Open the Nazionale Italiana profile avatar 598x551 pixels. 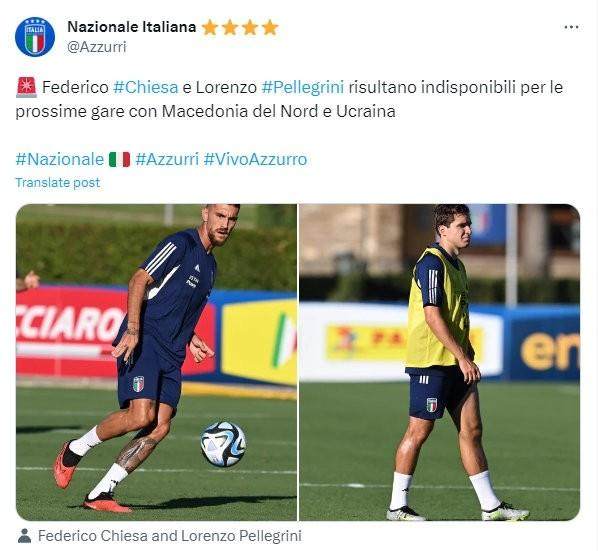click(x=35, y=37)
